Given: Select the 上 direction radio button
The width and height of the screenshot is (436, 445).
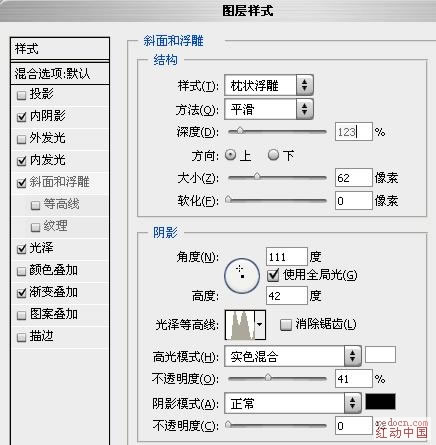Looking at the screenshot, I should pyautogui.click(x=231, y=155).
